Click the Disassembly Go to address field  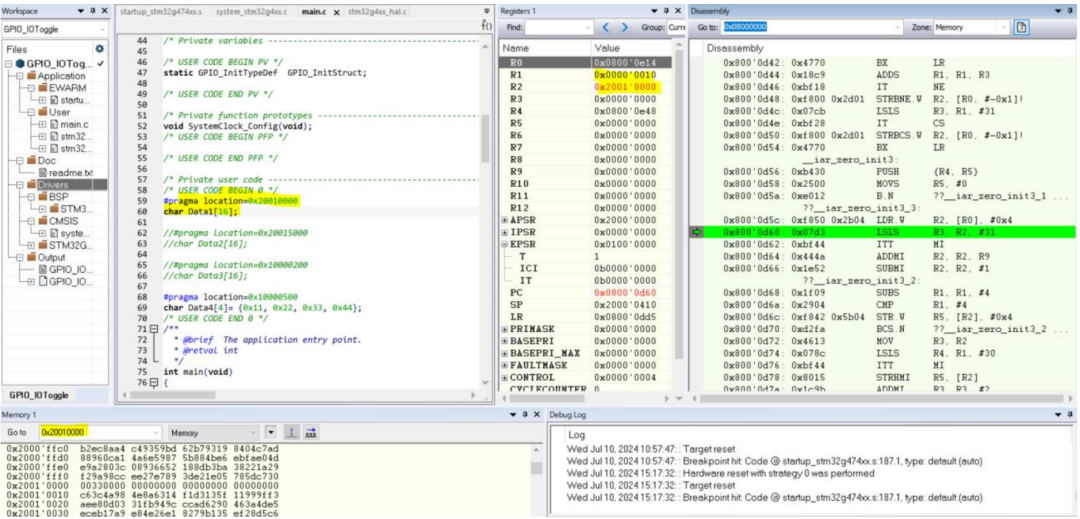coord(812,28)
